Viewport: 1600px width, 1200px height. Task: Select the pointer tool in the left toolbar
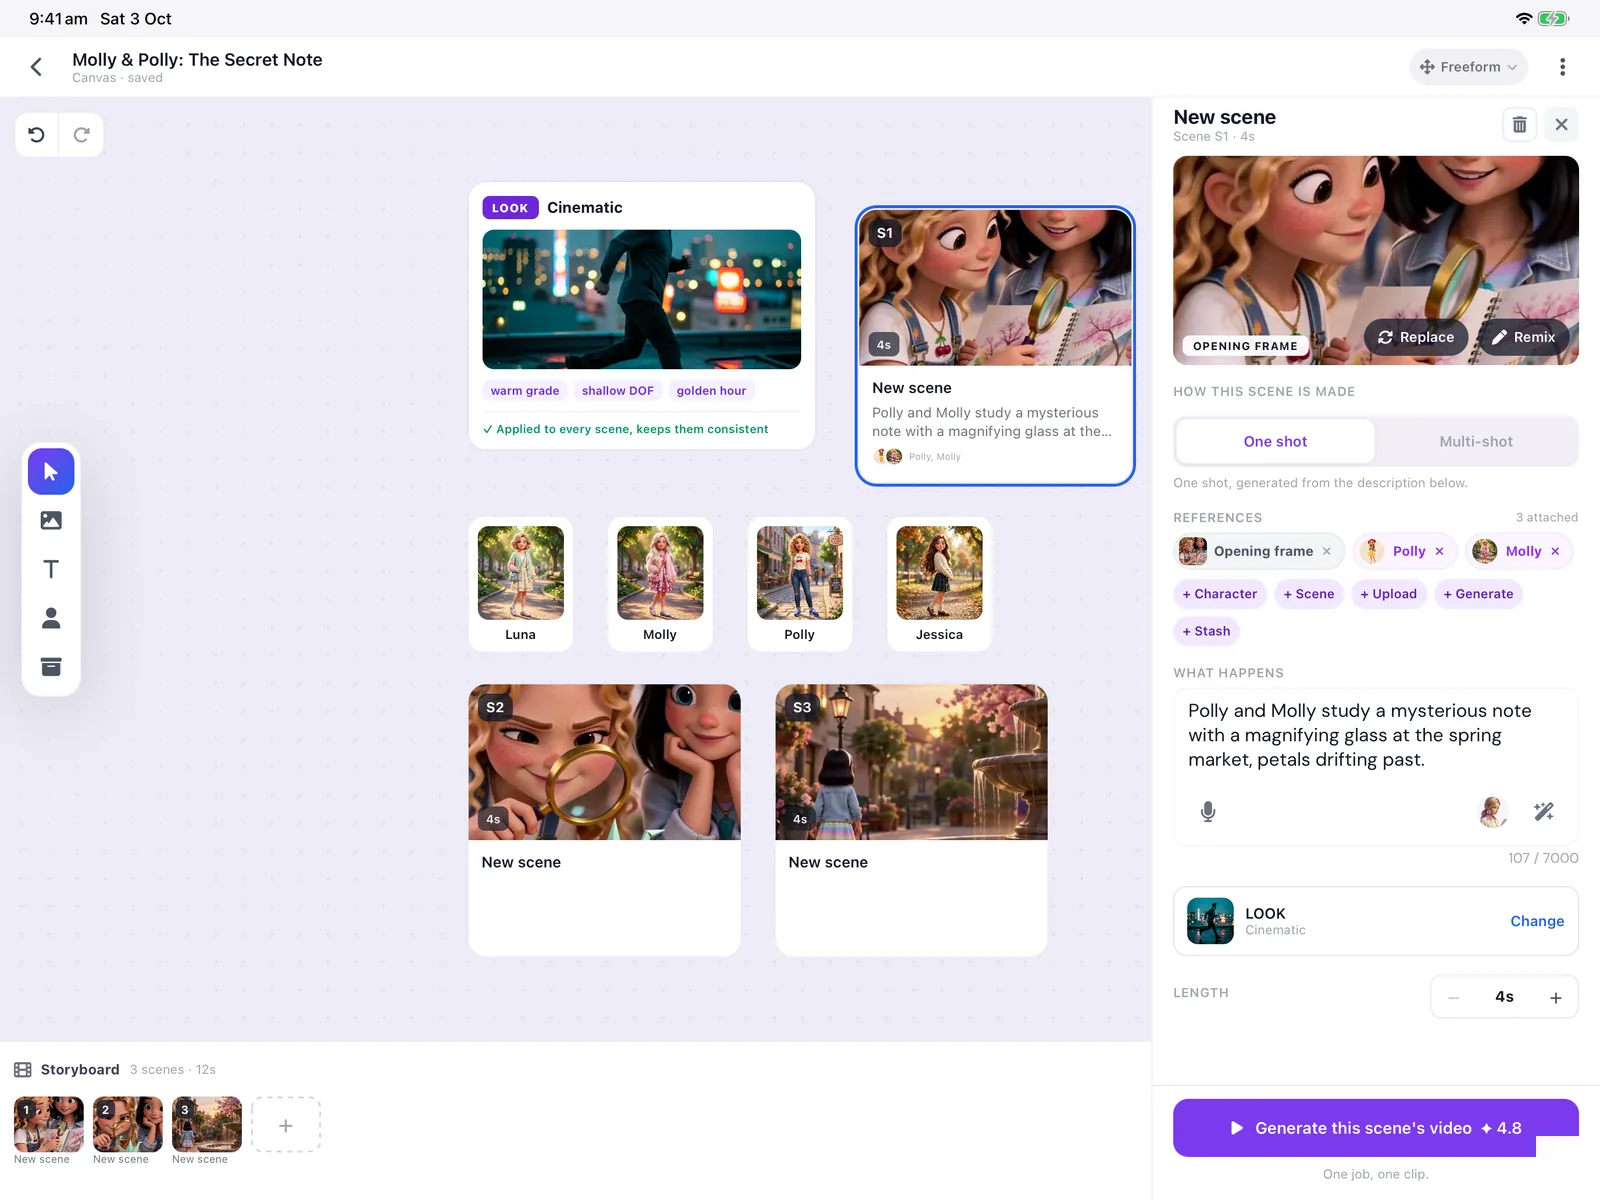click(x=51, y=471)
